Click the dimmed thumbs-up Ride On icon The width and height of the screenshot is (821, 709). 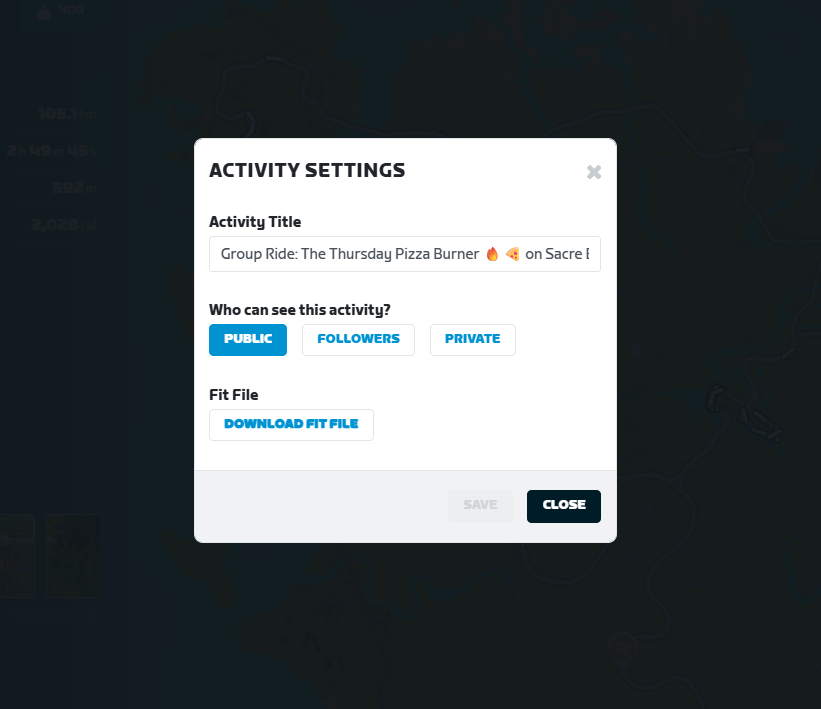pos(44,12)
